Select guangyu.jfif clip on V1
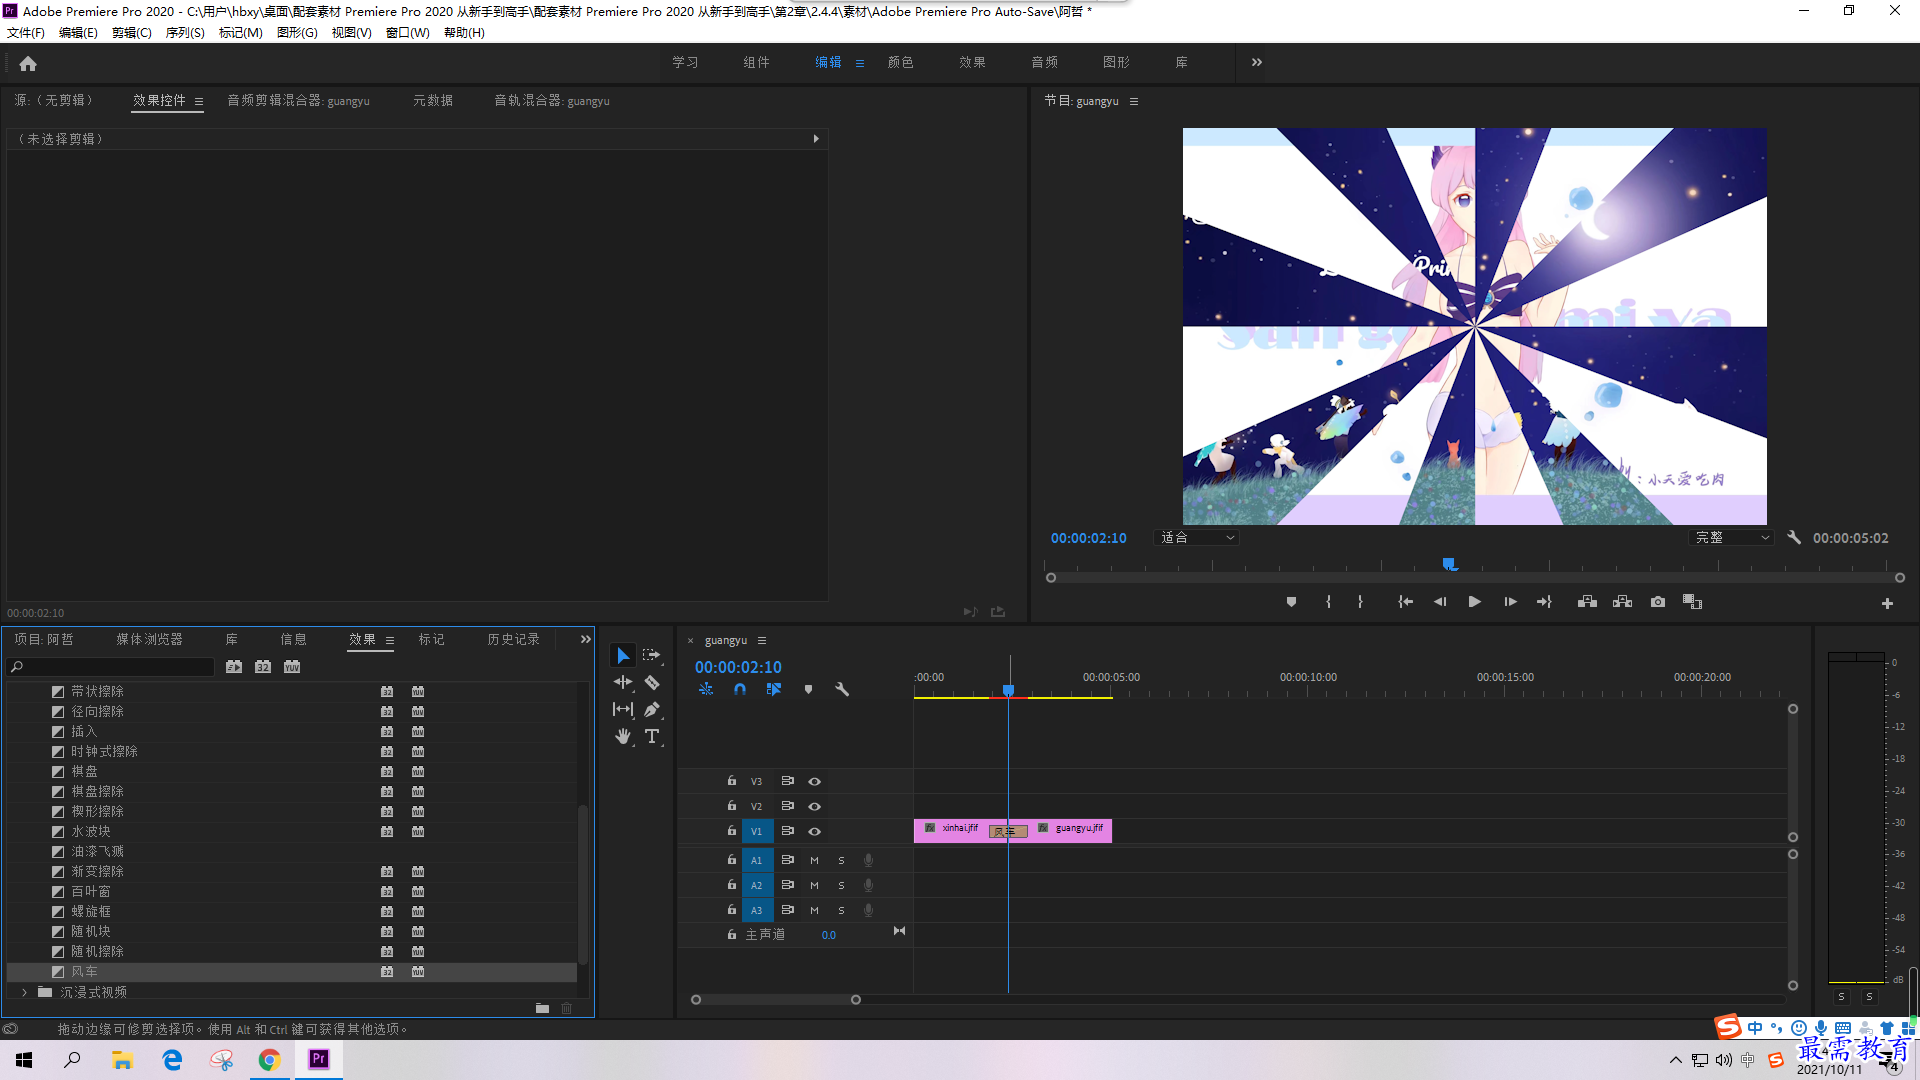 coord(1072,830)
